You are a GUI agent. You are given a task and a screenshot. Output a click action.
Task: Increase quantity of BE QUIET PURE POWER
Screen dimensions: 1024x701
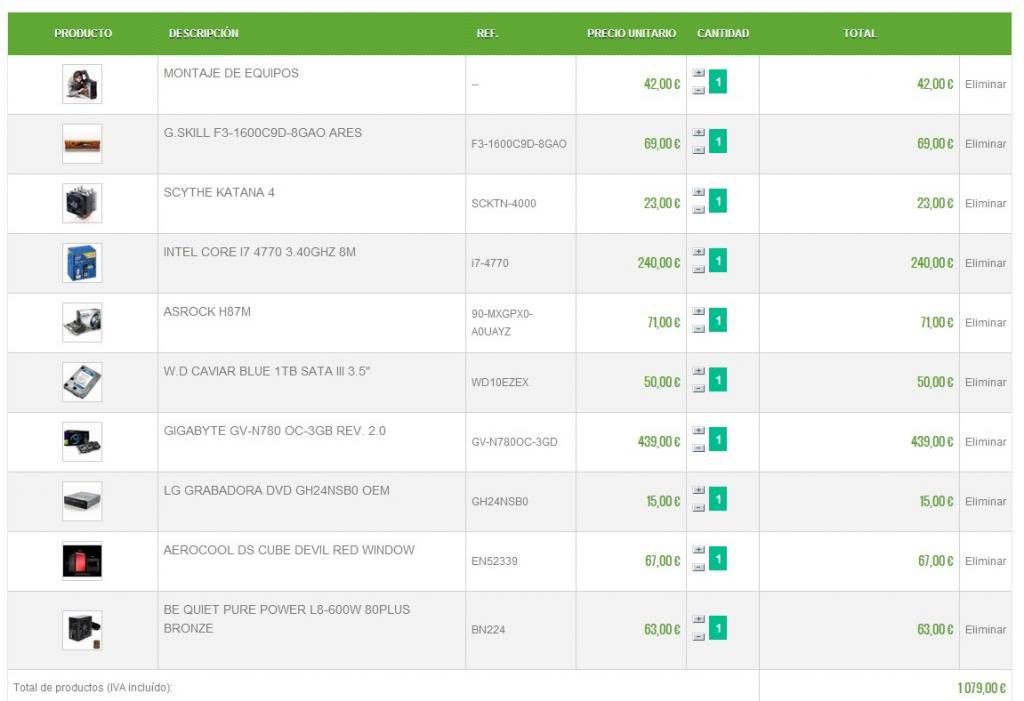coord(699,619)
